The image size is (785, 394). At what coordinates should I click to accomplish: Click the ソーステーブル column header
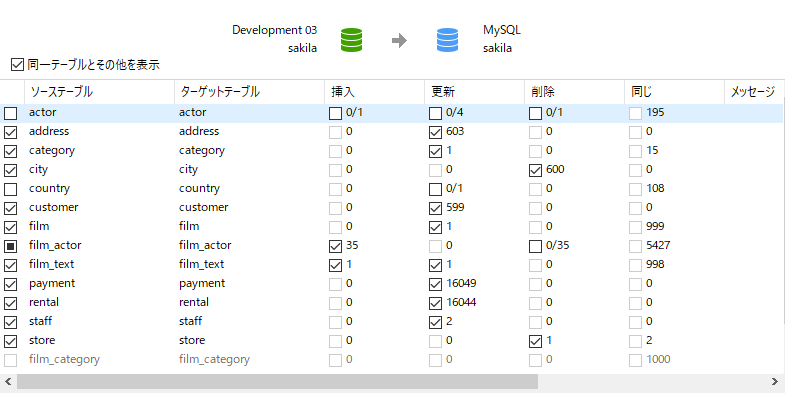point(99,92)
